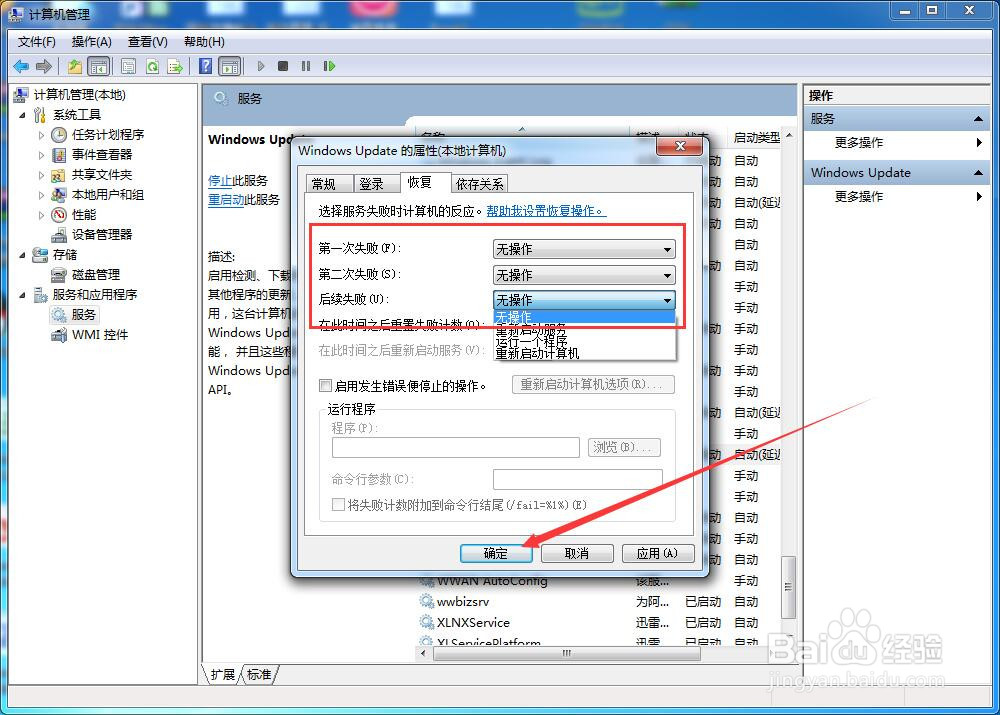This screenshot has width=1000, height=715.
Task: Toggle the Show/Hide action pane icon
Action: [230, 66]
